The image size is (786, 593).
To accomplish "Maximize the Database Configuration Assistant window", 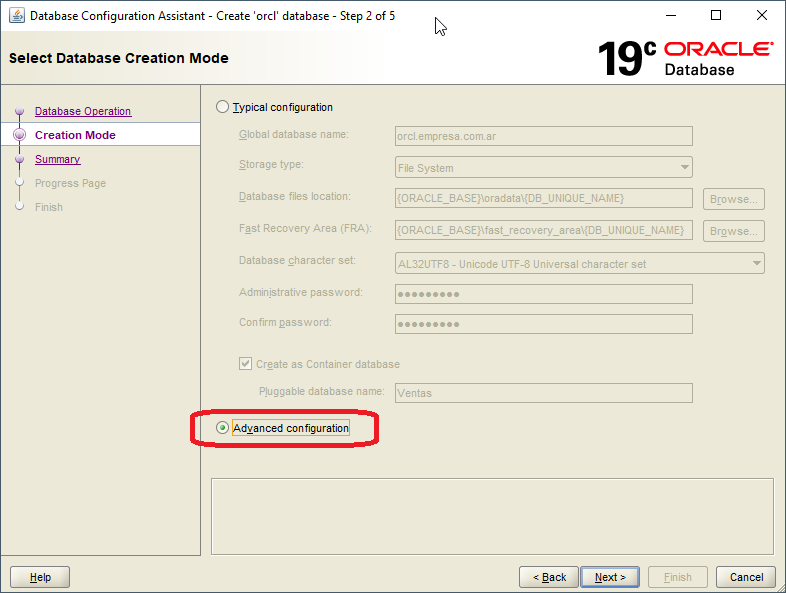I will click(716, 16).
